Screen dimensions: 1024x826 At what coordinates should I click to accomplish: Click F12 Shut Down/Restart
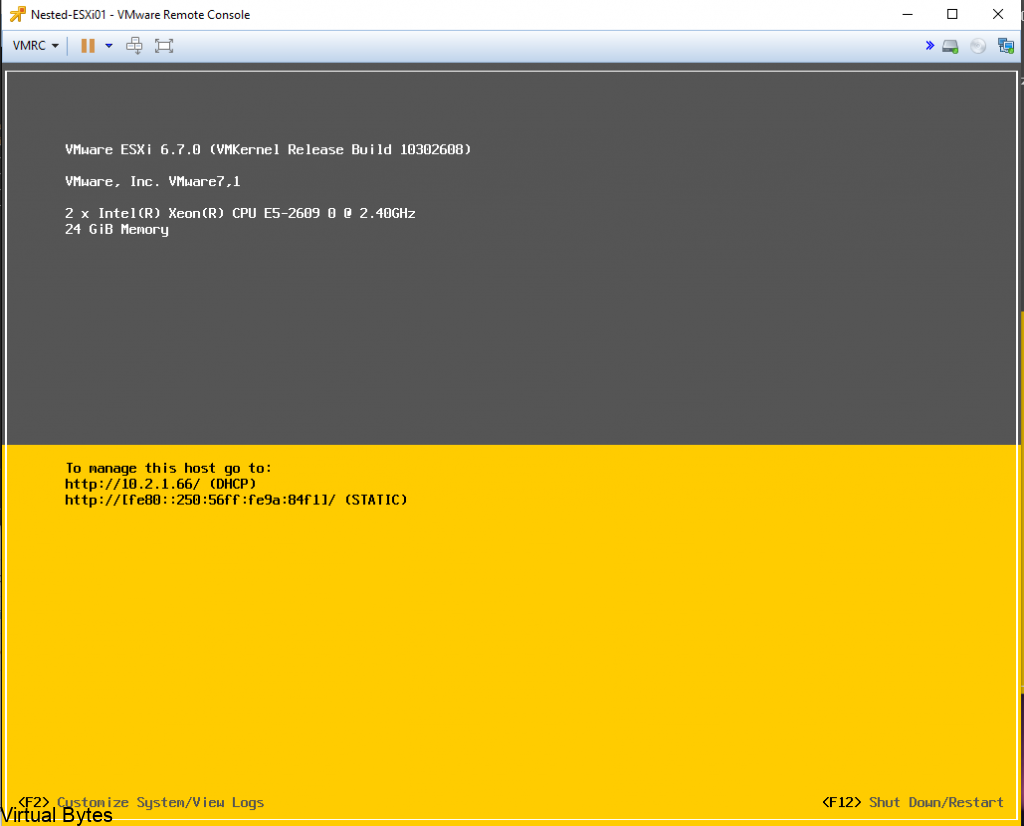pos(912,802)
